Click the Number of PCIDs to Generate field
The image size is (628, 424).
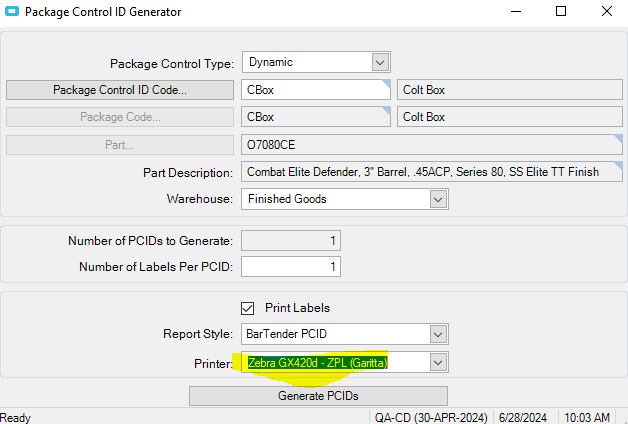pos(291,241)
